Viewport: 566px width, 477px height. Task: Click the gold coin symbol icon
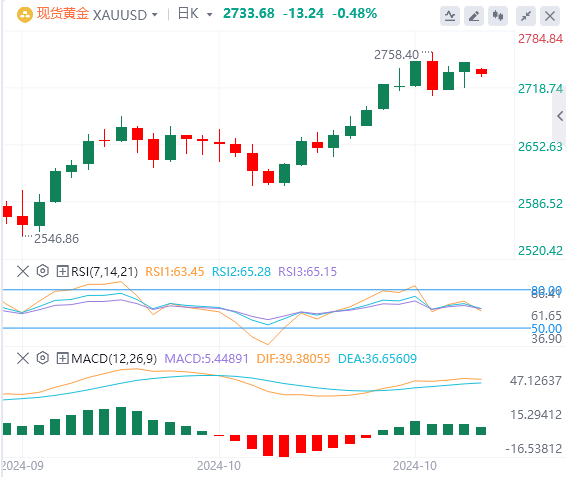click(25, 15)
